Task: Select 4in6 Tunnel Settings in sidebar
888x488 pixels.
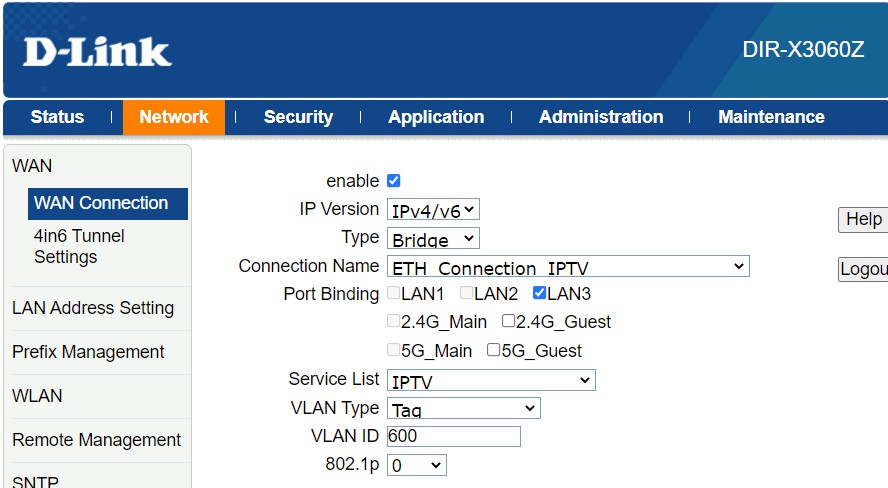Action: pyautogui.click(x=79, y=246)
